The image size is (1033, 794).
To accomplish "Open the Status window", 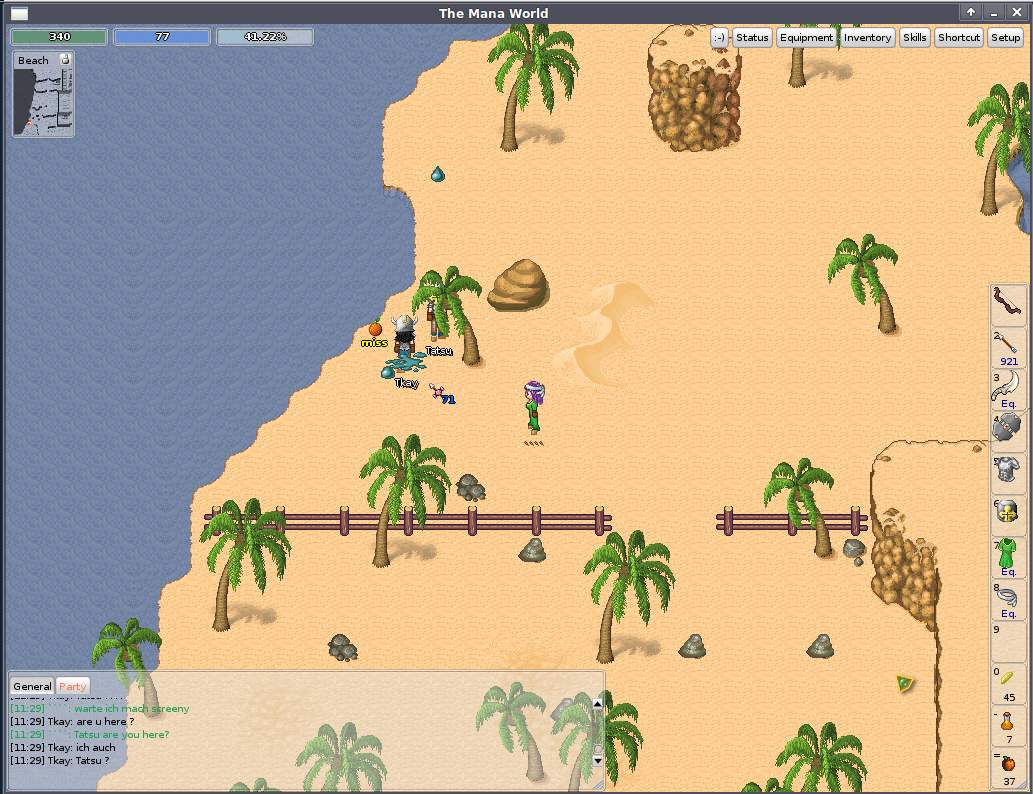I will [752, 38].
